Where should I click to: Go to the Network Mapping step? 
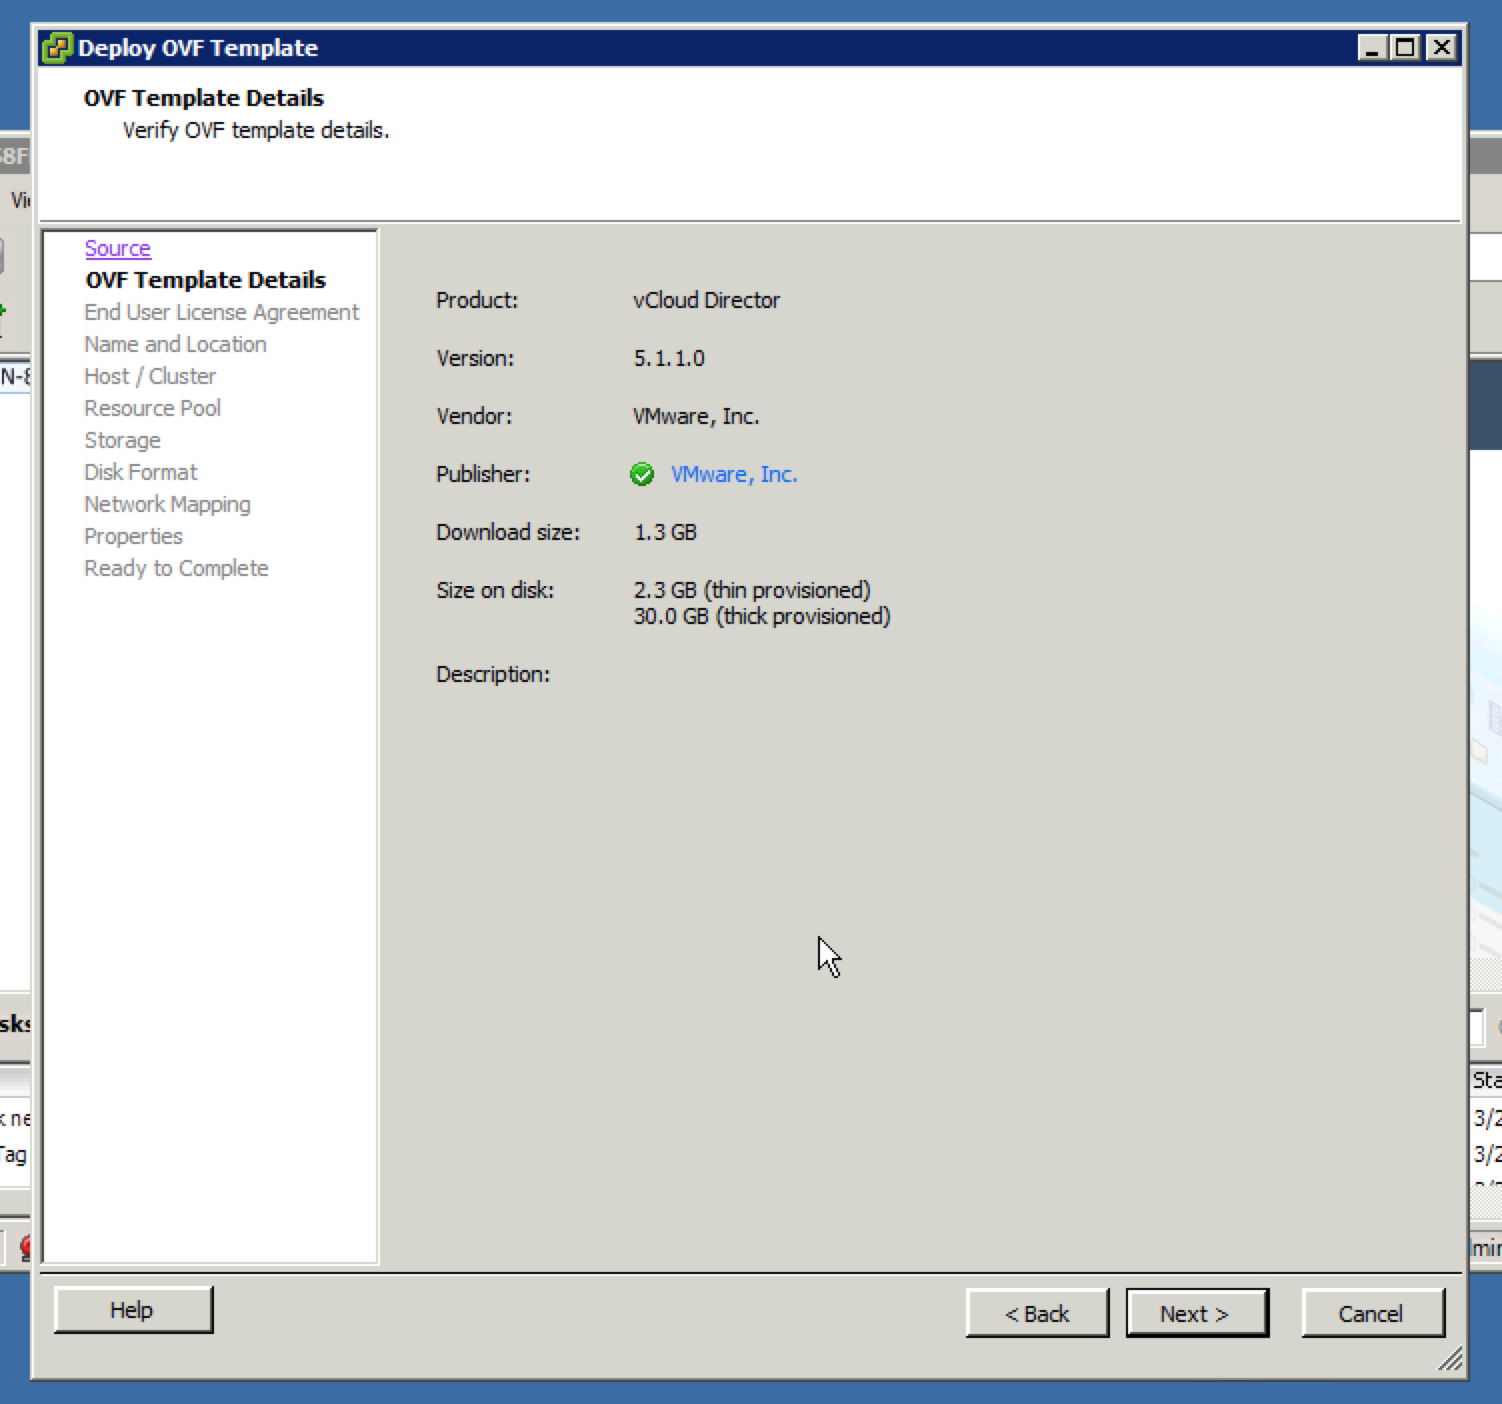167,504
